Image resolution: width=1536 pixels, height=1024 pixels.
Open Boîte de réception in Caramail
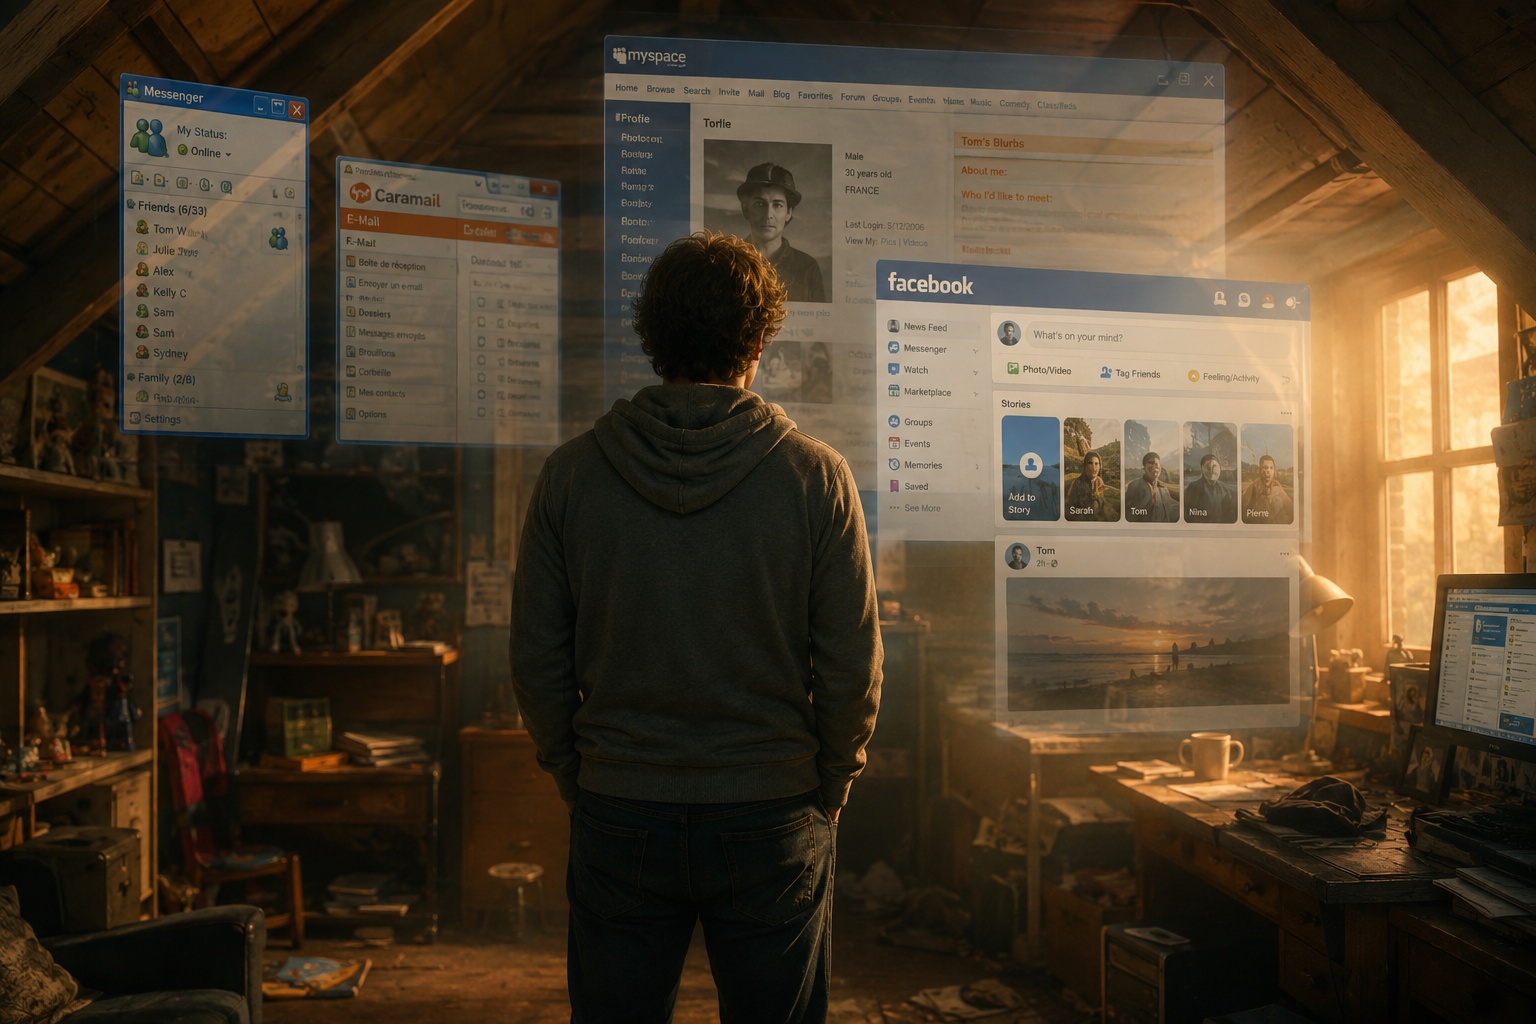(392, 265)
